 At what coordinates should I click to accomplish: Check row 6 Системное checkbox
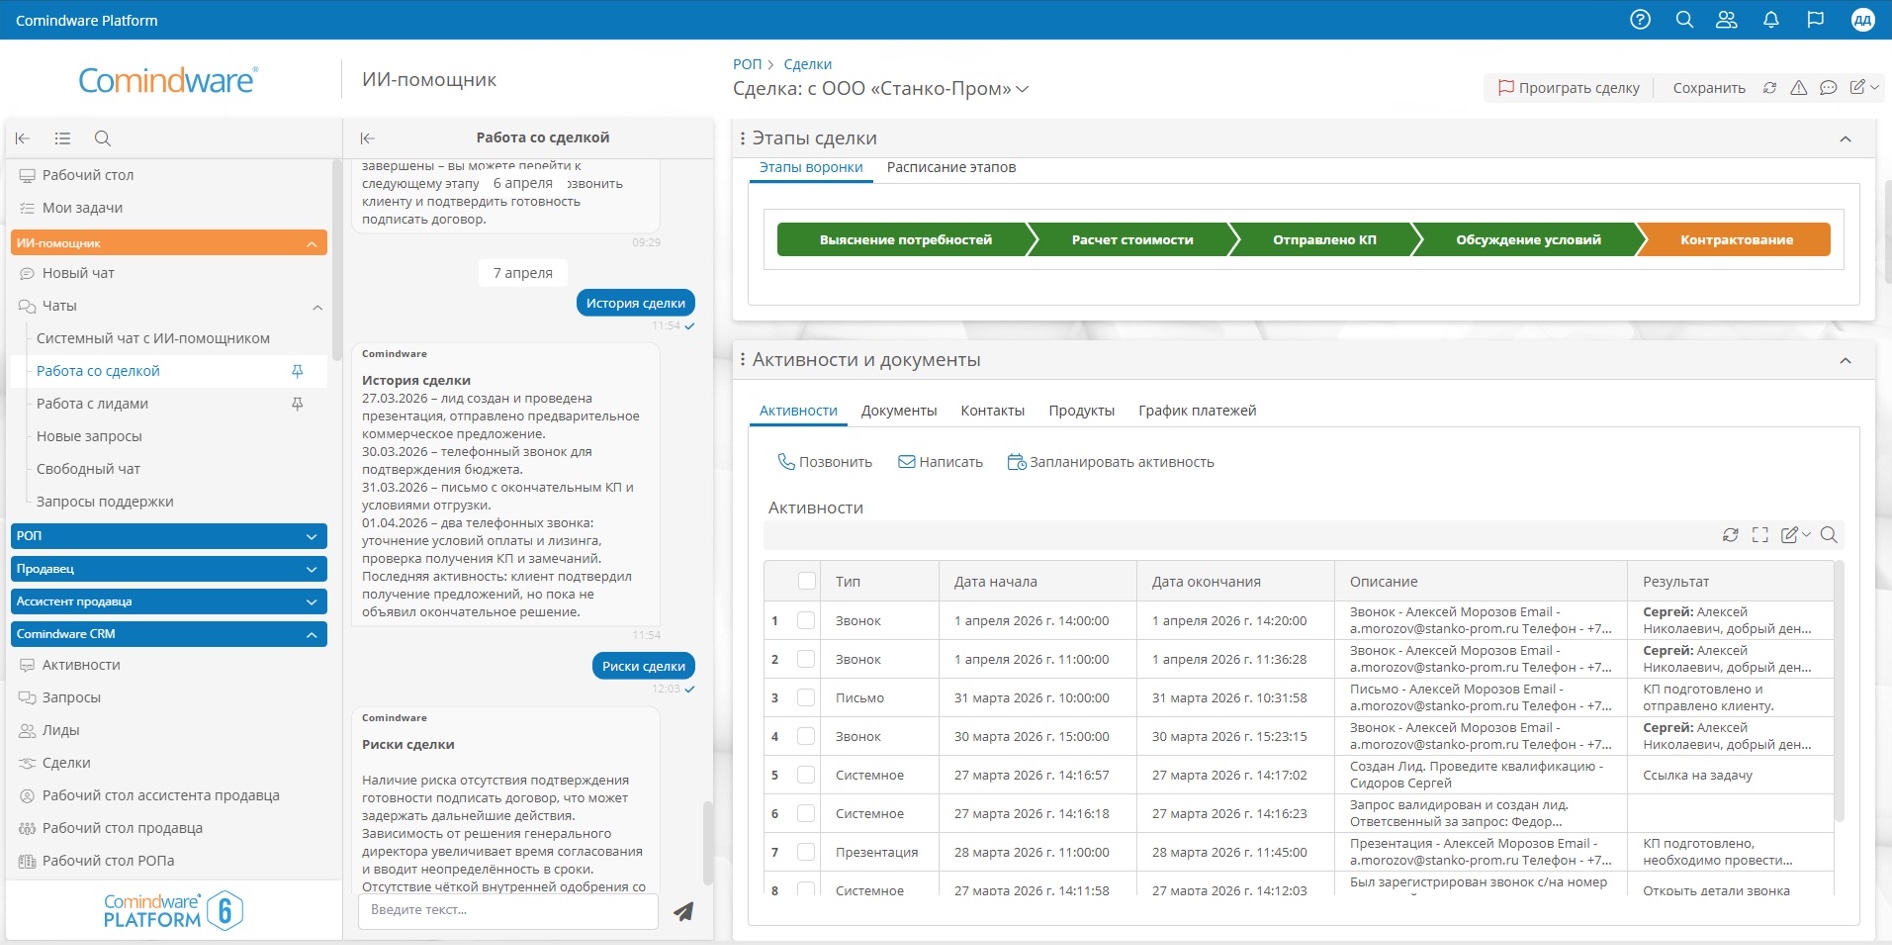pyautogui.click(x=806, y=813)
